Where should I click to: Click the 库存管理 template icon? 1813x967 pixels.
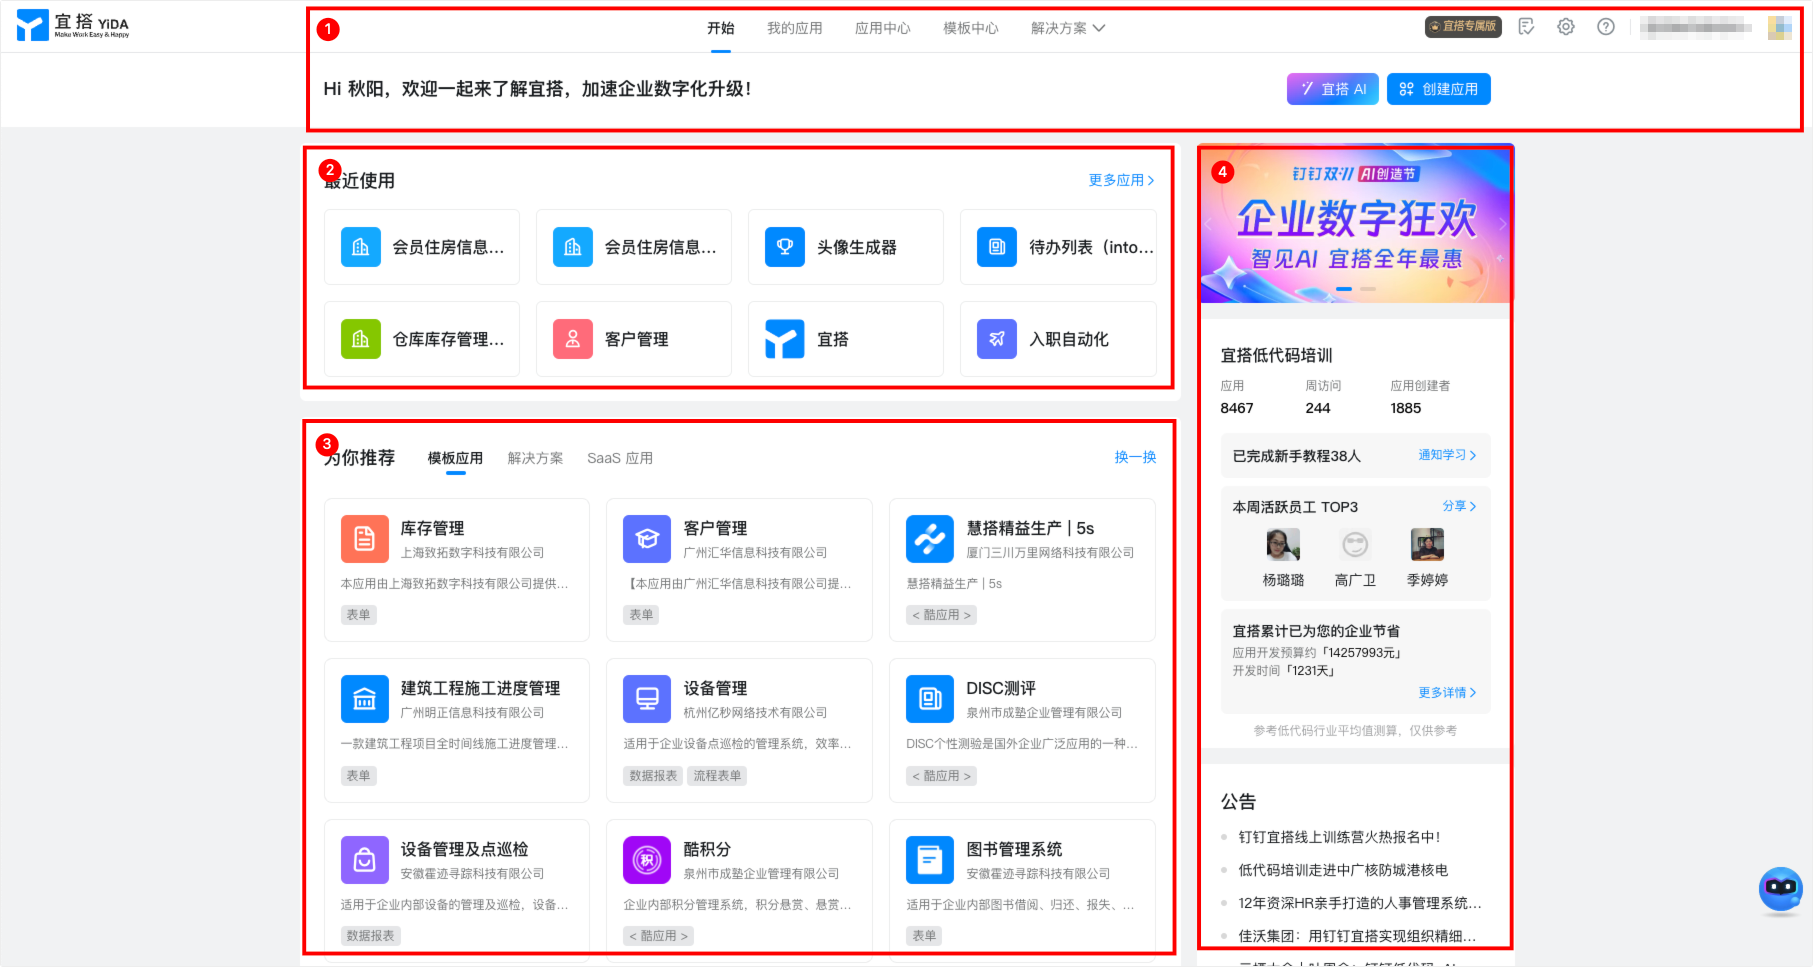[x=365, y=539]
